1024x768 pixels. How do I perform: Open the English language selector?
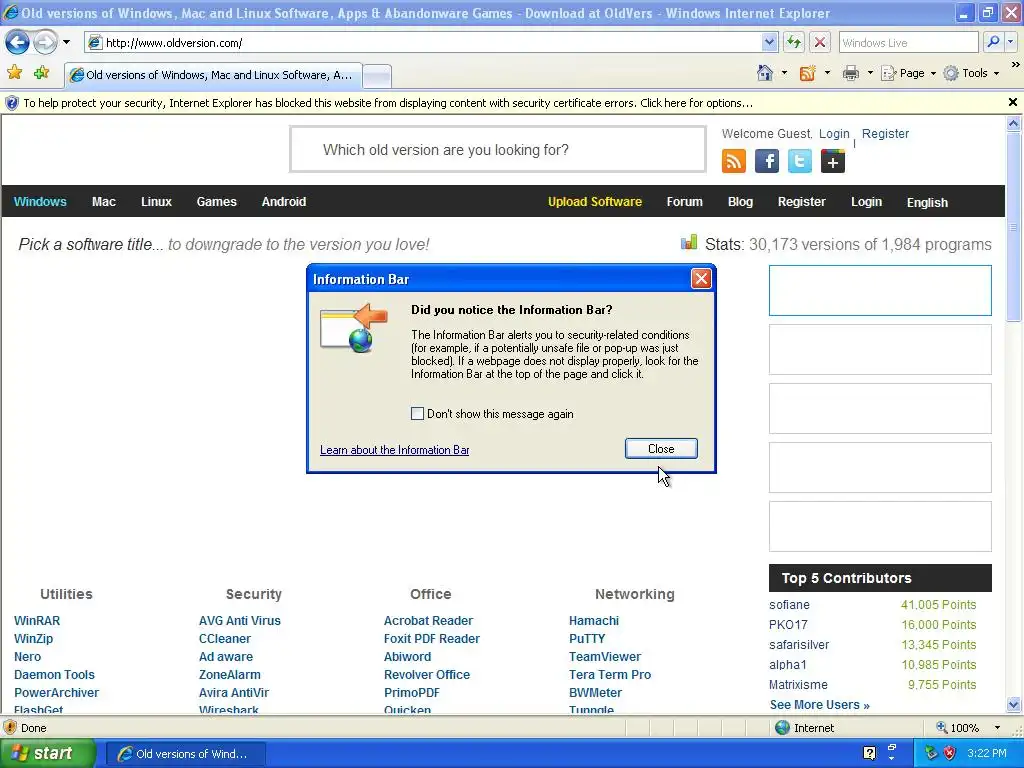pyautogui.click(x=927, y=202)
